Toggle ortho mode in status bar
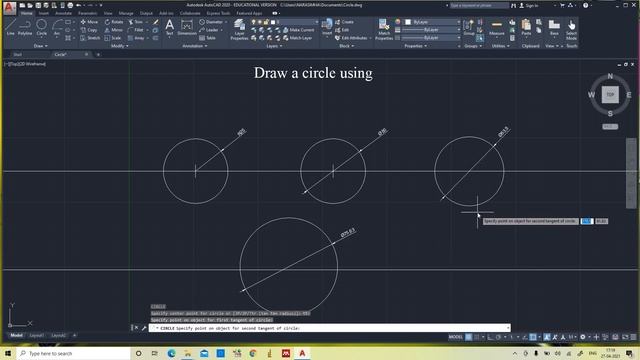This screenshot has width=640, height=360. 490,337
